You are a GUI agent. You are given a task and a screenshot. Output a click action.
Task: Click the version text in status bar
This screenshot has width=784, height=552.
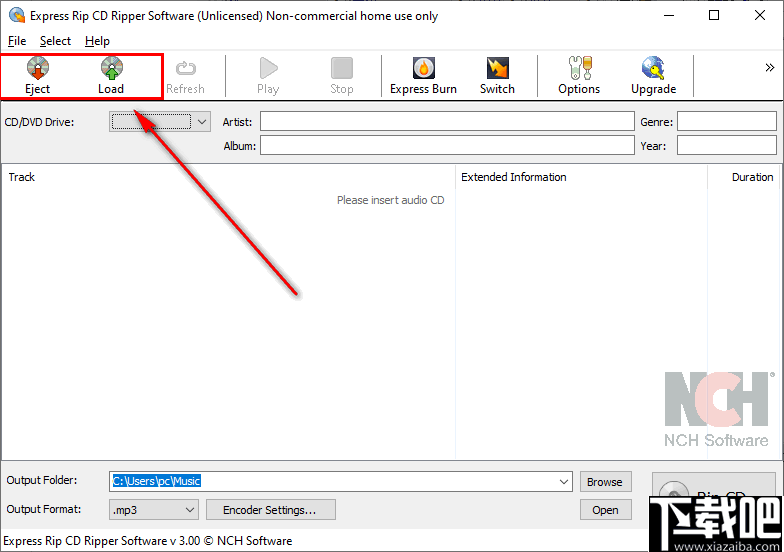click(x=148, y=540)
